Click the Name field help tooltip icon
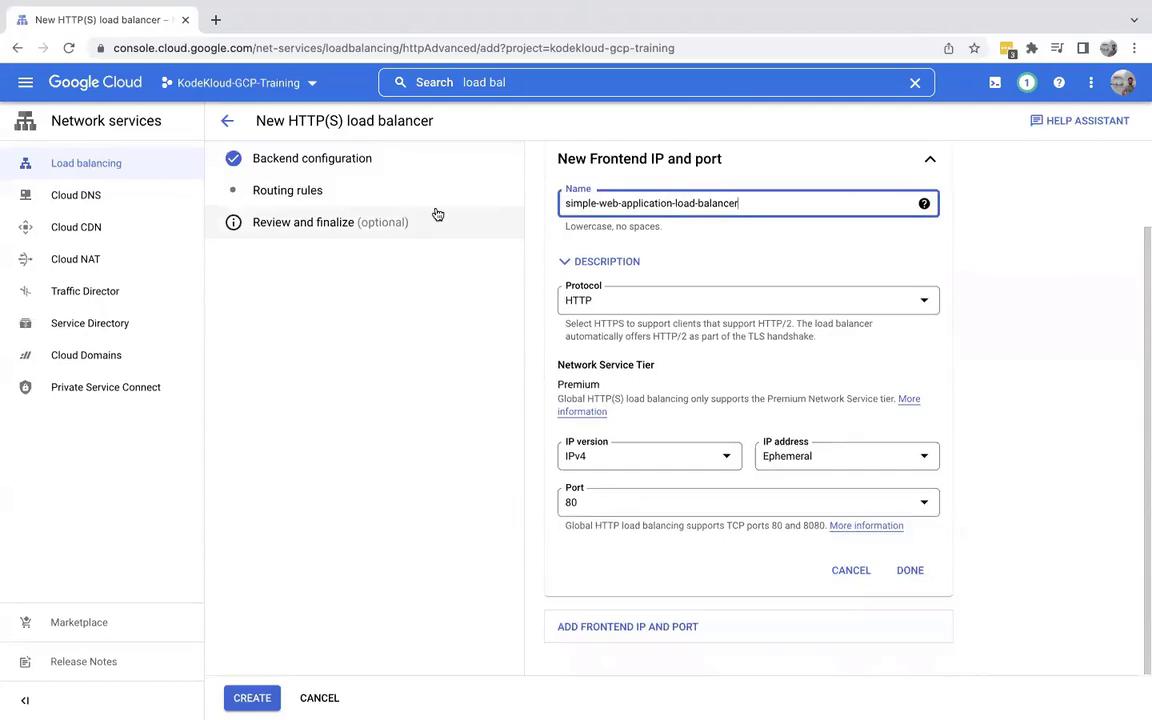 coord(924,204)
